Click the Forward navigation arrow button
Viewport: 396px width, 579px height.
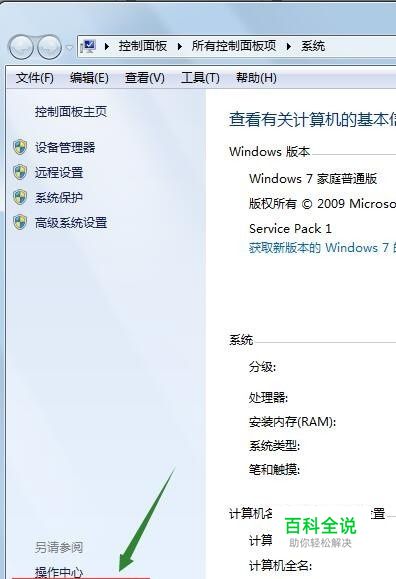tap(50, 47)
